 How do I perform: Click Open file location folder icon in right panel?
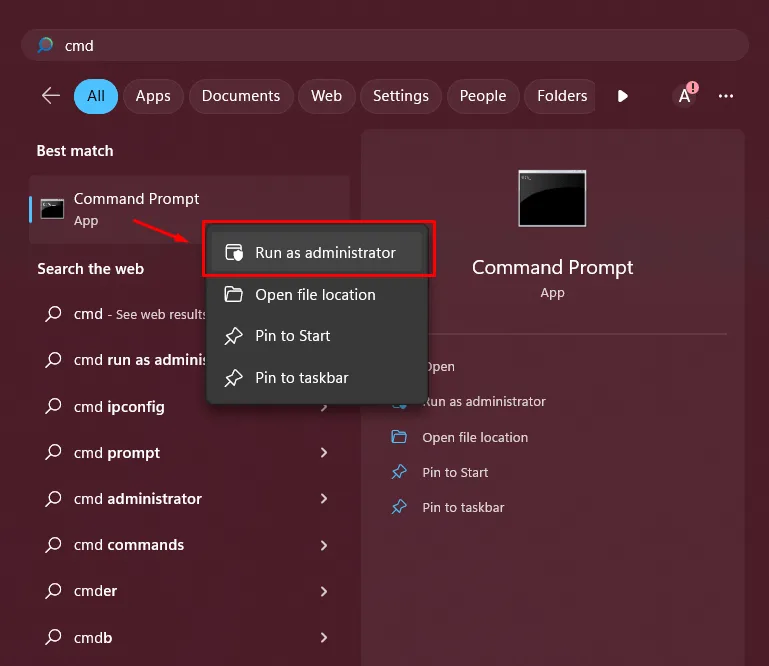pyautogui.click(x=400, y=437)
